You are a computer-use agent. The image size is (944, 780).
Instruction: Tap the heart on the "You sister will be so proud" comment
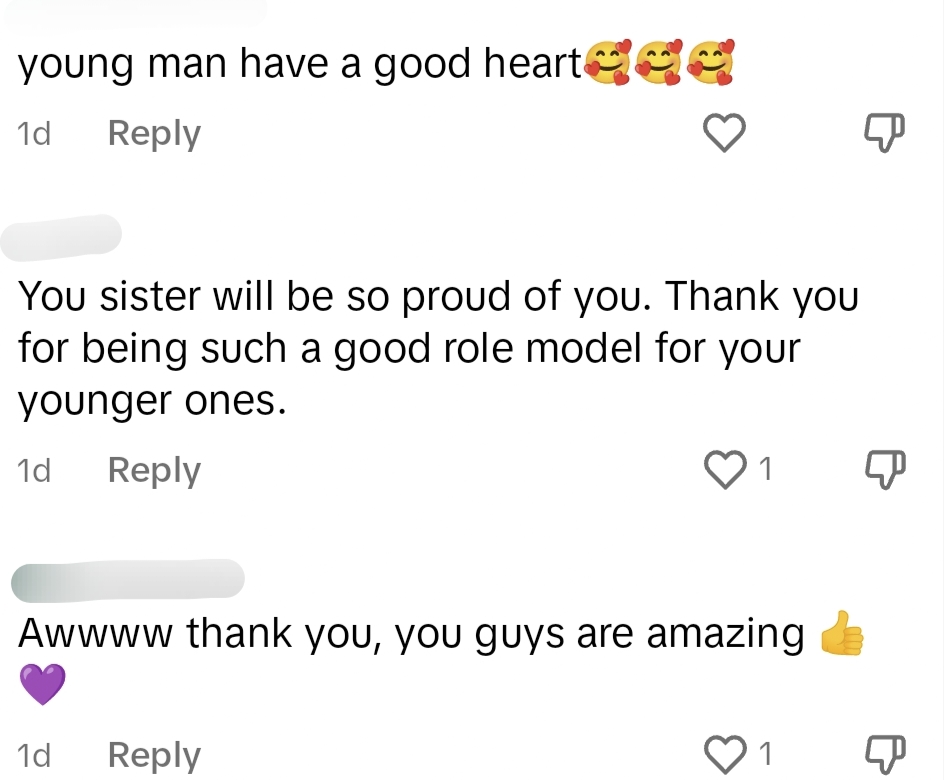(x=724, y=469)
